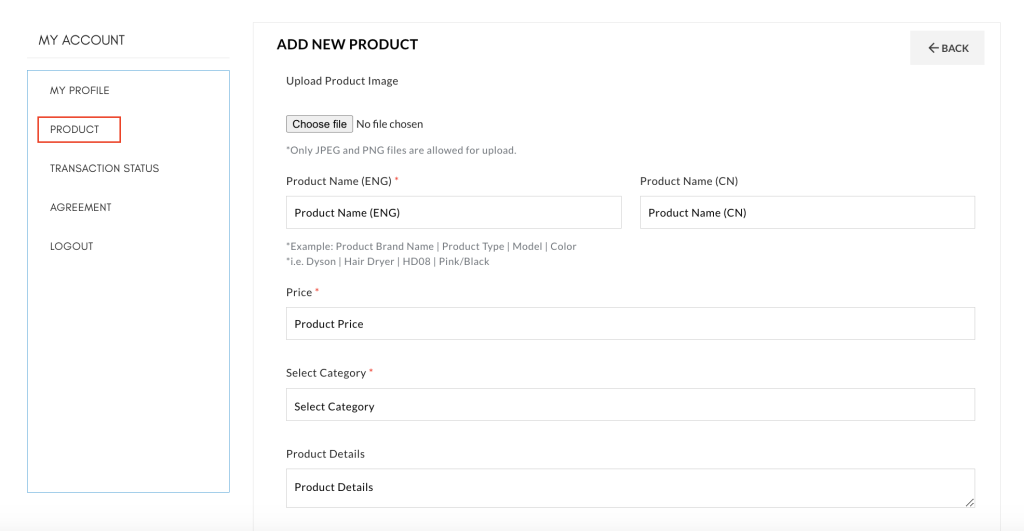The image size is (1024, 531).
Task: Click the Choose file upload button
Action: 319,124
